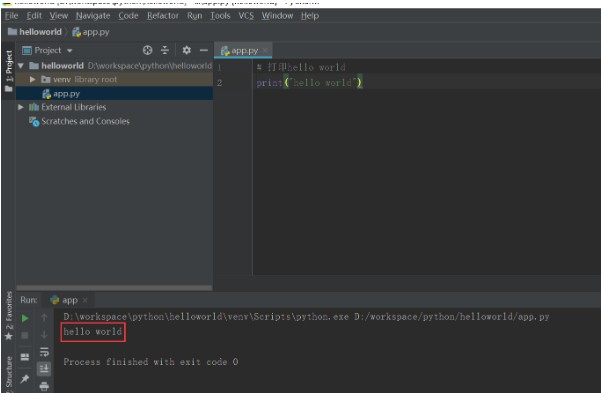The height and width of the screenshot is (393, 602).
Task: Close the app.py editor tab
Action: pyautogui.click(x=265, y=51)
